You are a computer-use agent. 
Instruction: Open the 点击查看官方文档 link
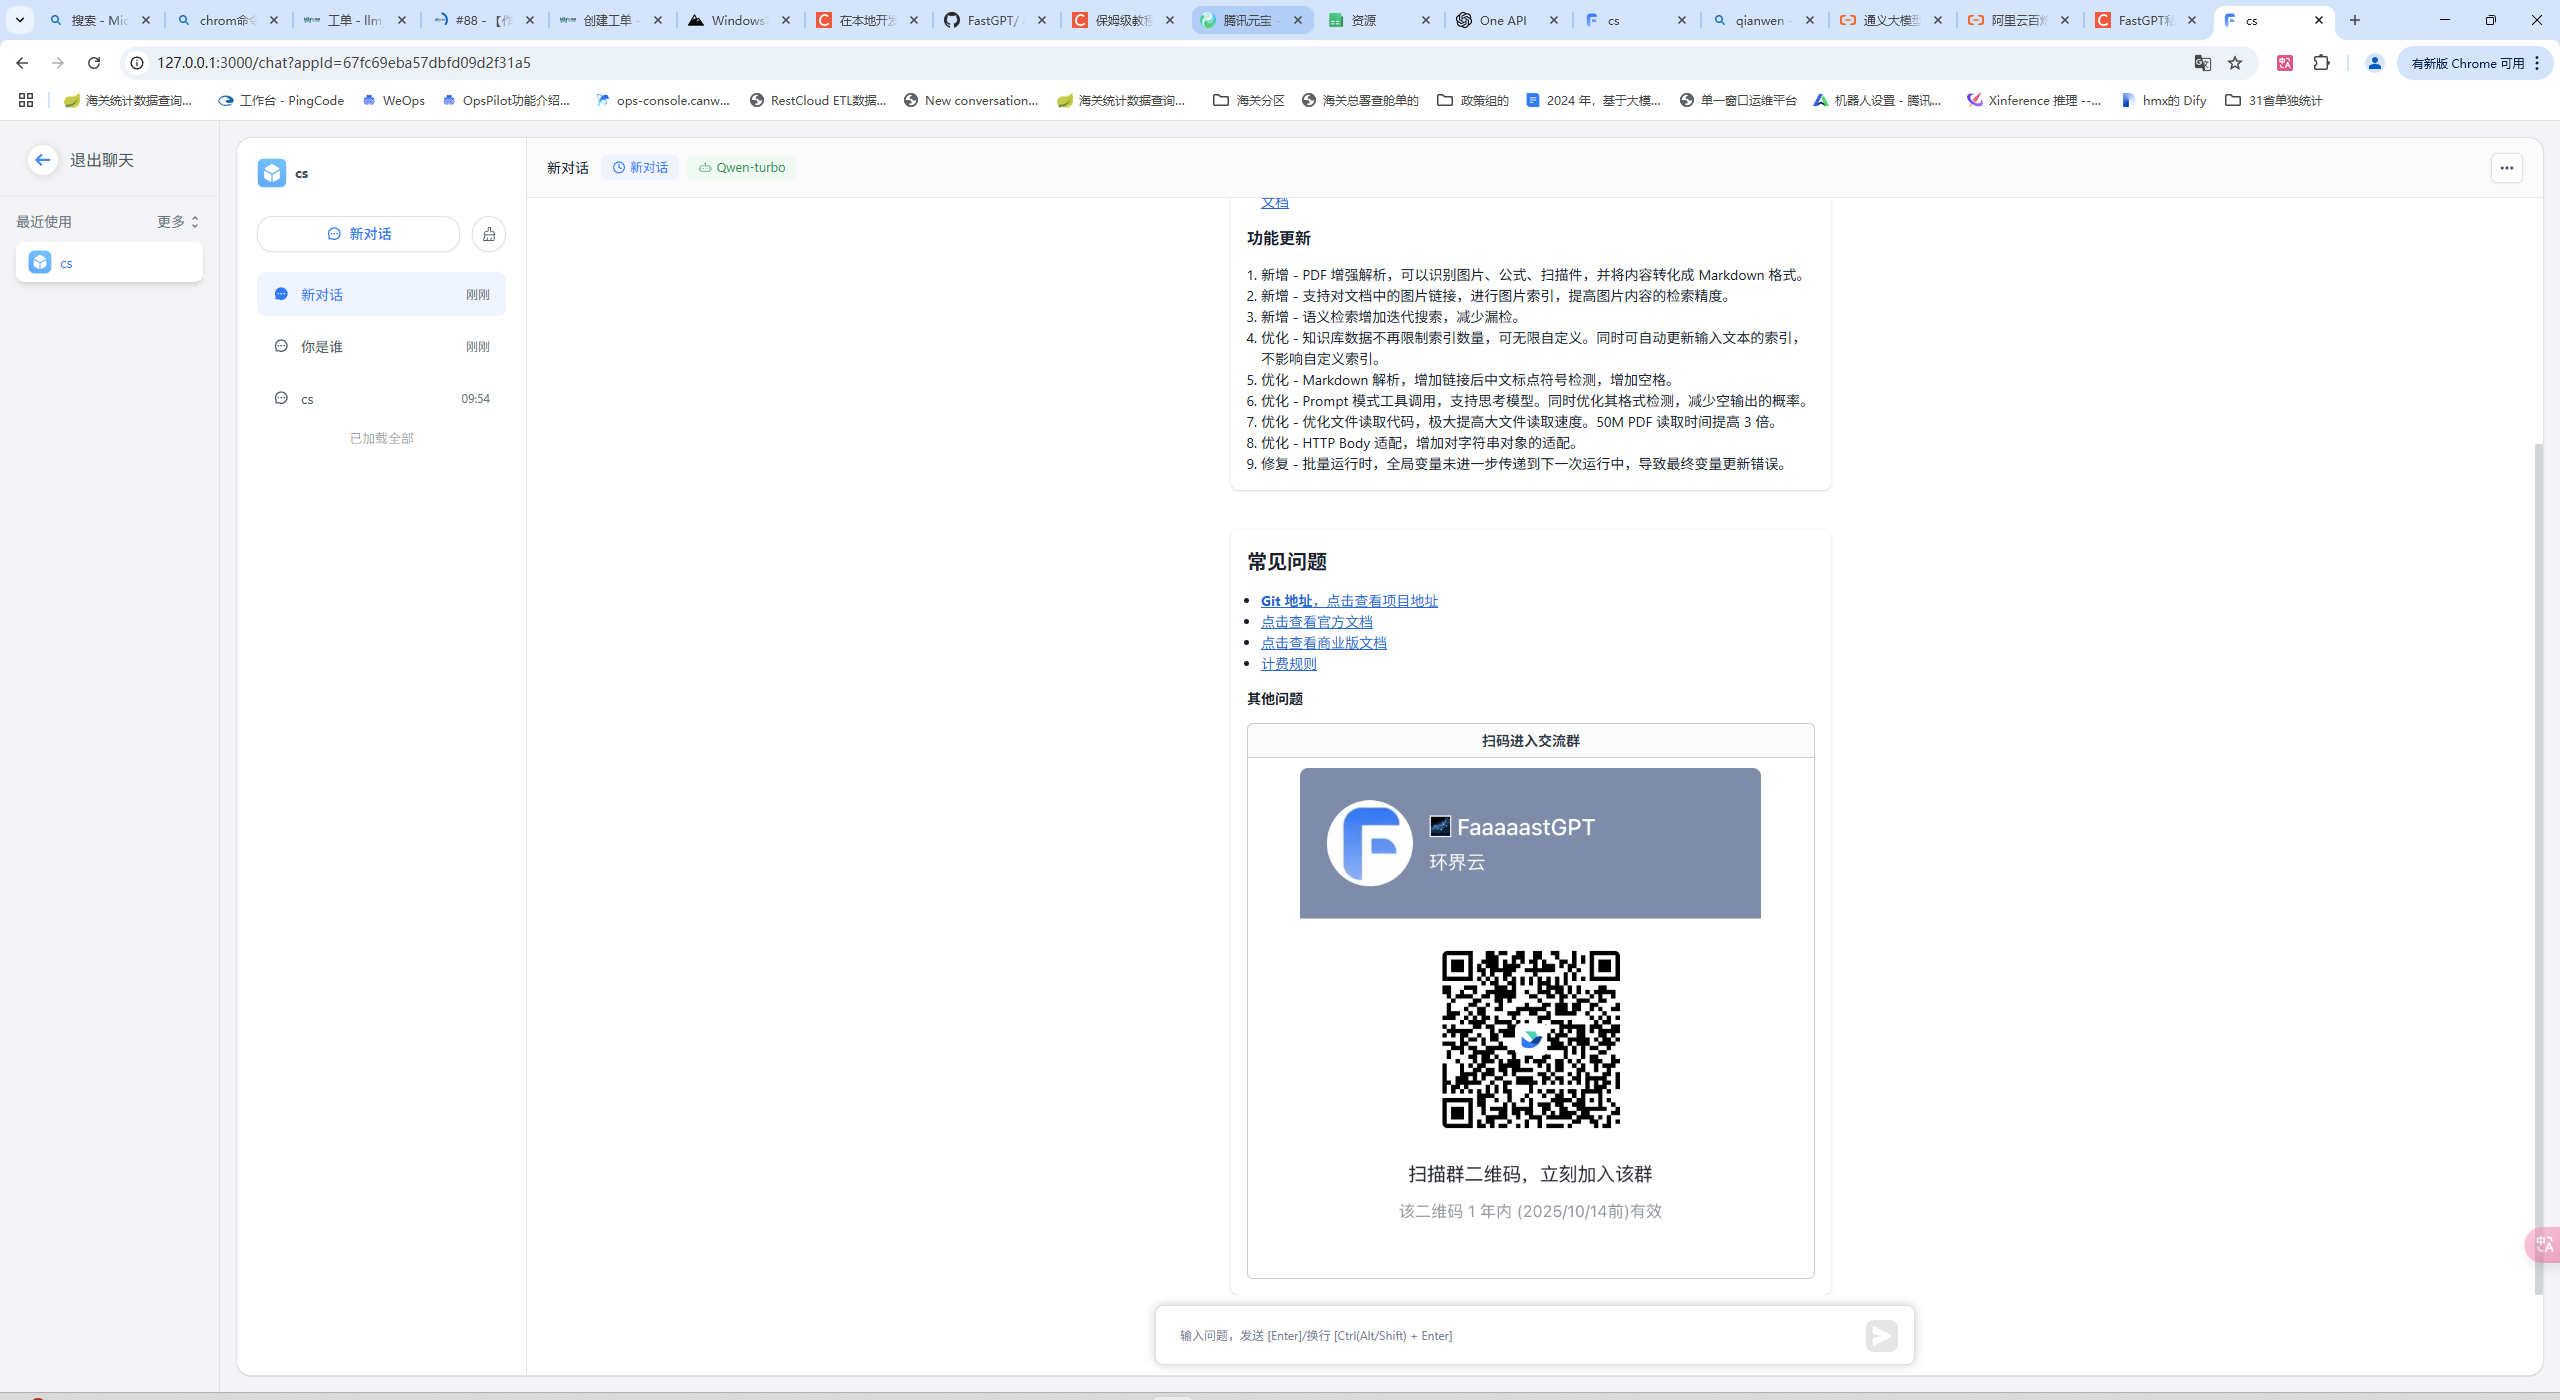tap(1316, 622)
